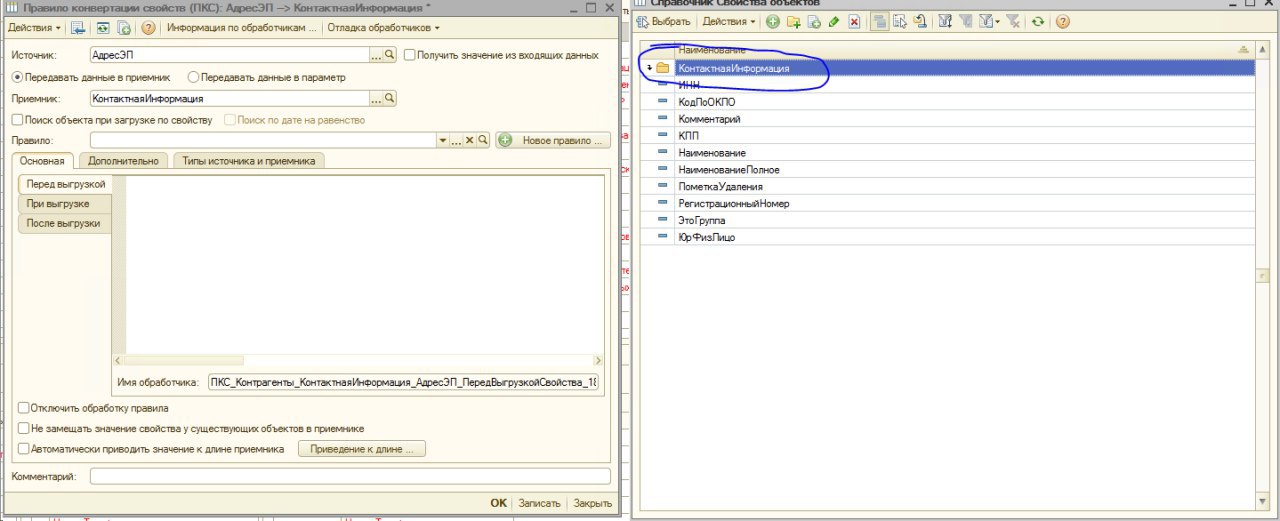The height and width of the screenshot is (521, 1280).
Task: Open help icon in Свойства объектов toolbar
Action: click(1062, 21)
